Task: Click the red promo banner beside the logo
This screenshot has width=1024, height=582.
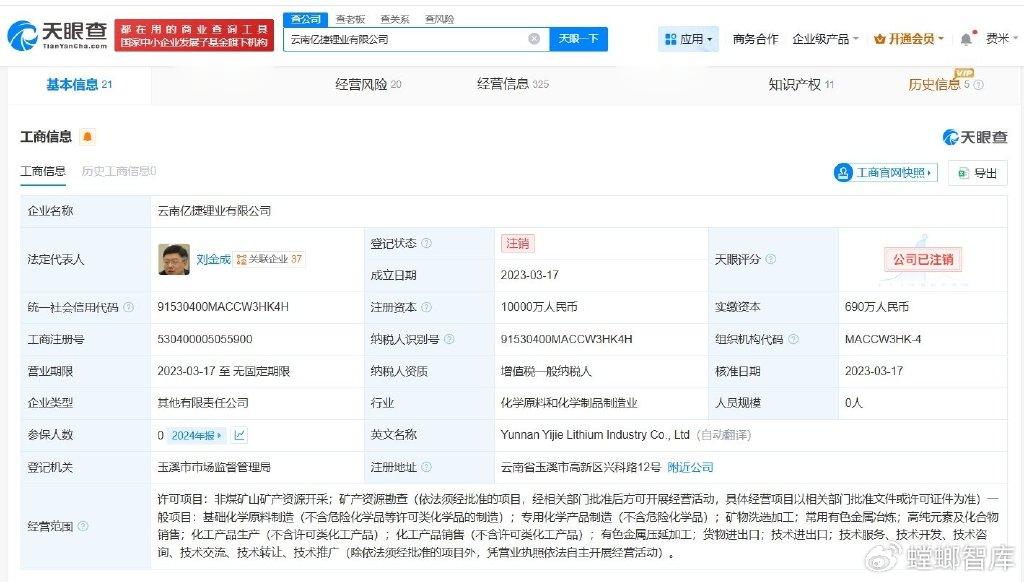Action: [194, 35]
